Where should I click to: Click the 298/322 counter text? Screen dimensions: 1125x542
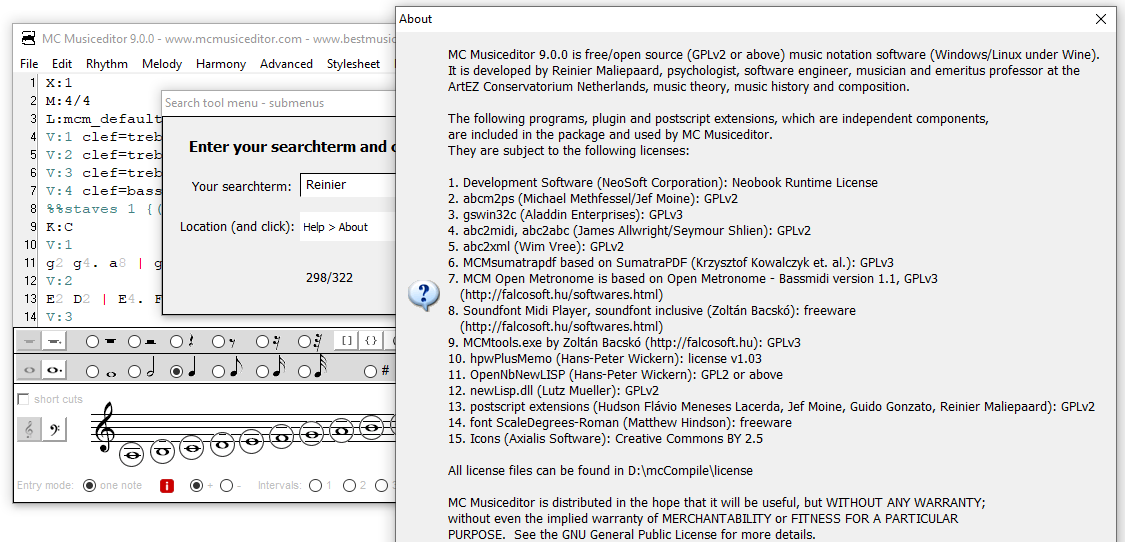coord(329,278)
